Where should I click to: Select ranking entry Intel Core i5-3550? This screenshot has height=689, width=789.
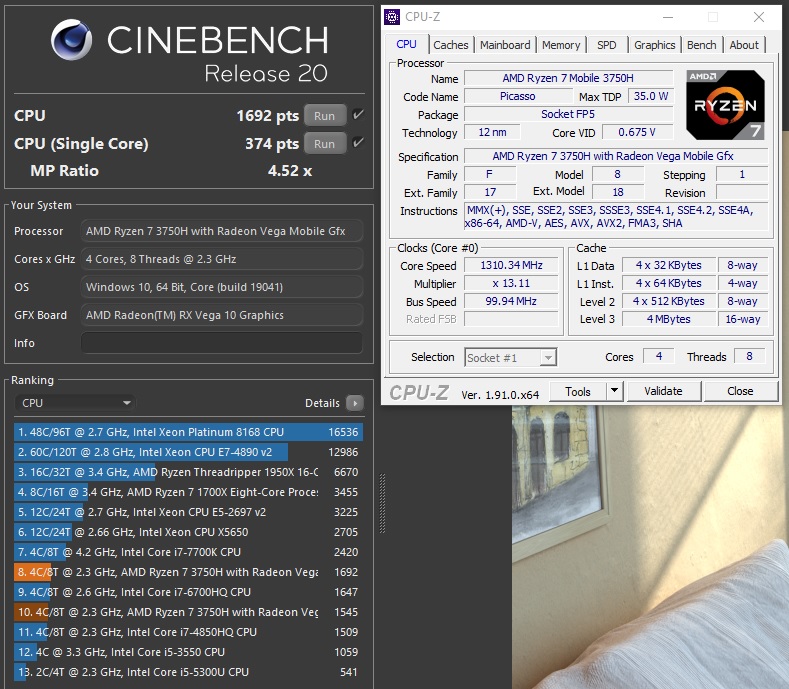188,652
